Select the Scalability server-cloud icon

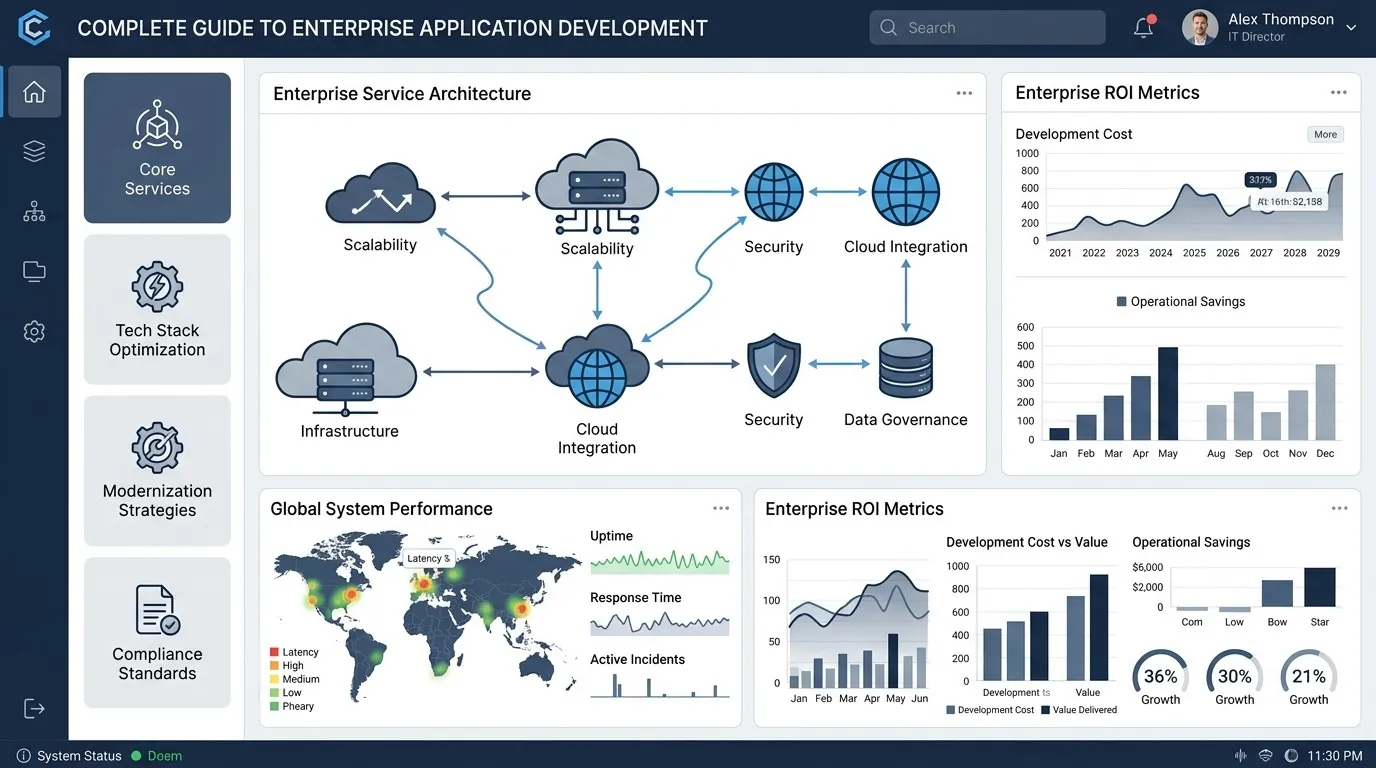pos(597,186)
